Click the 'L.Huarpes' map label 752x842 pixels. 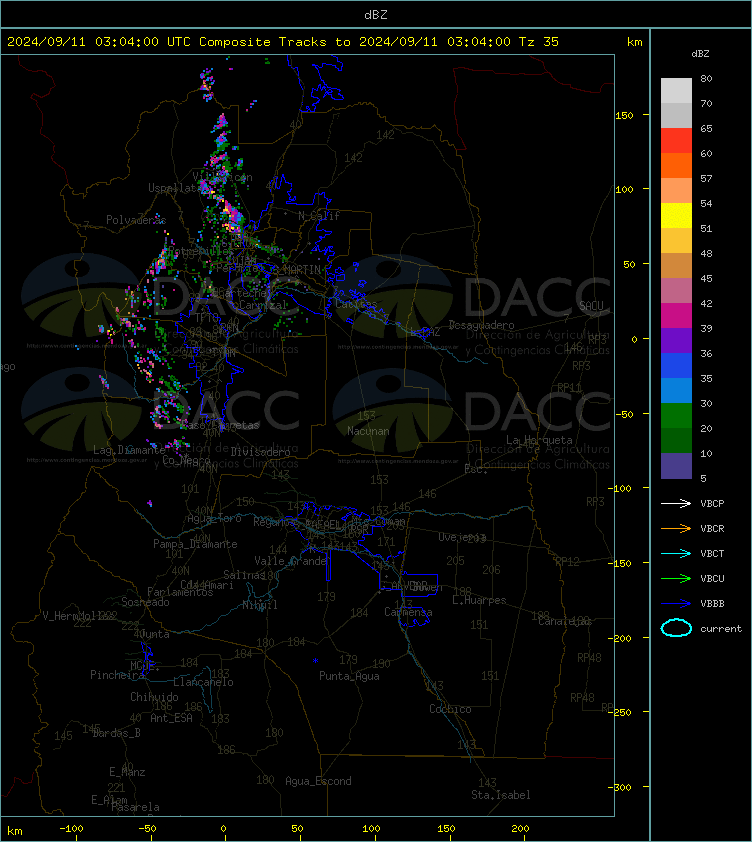479,600
